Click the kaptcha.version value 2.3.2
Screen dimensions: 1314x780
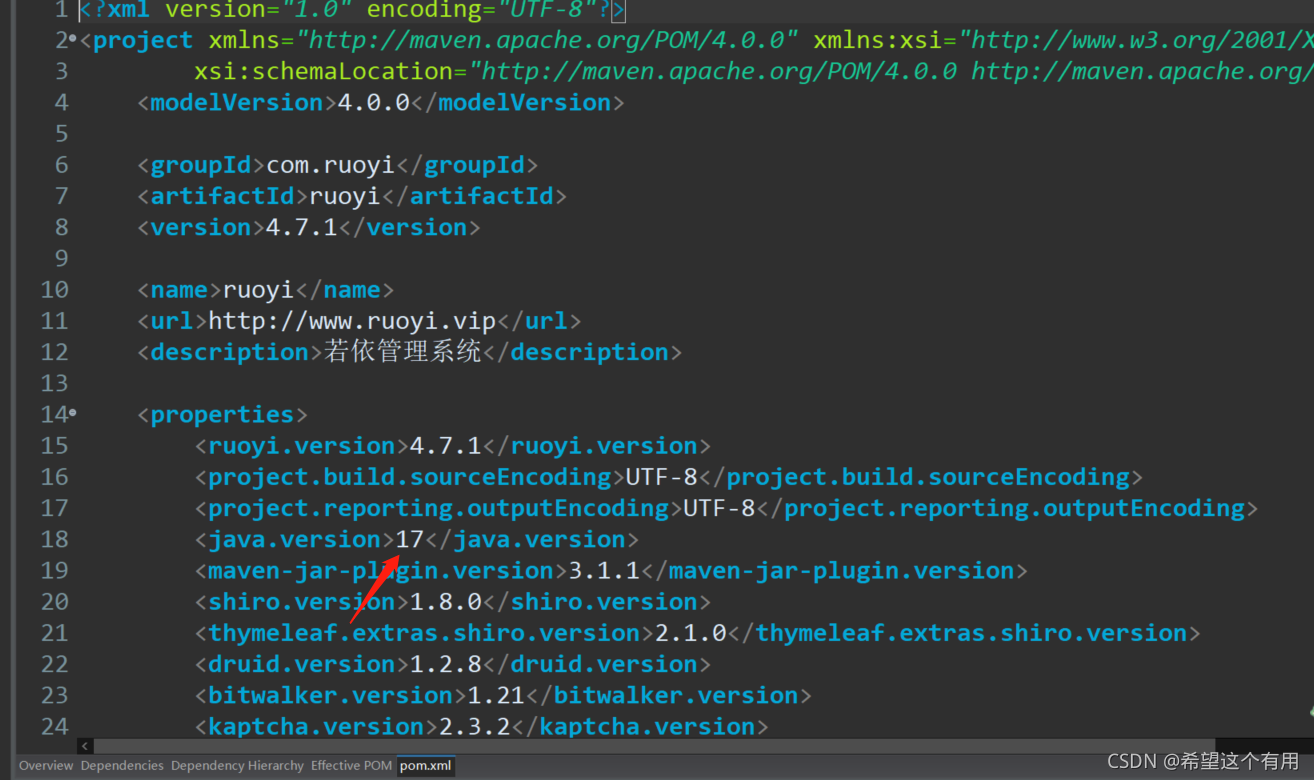point(475,727)
